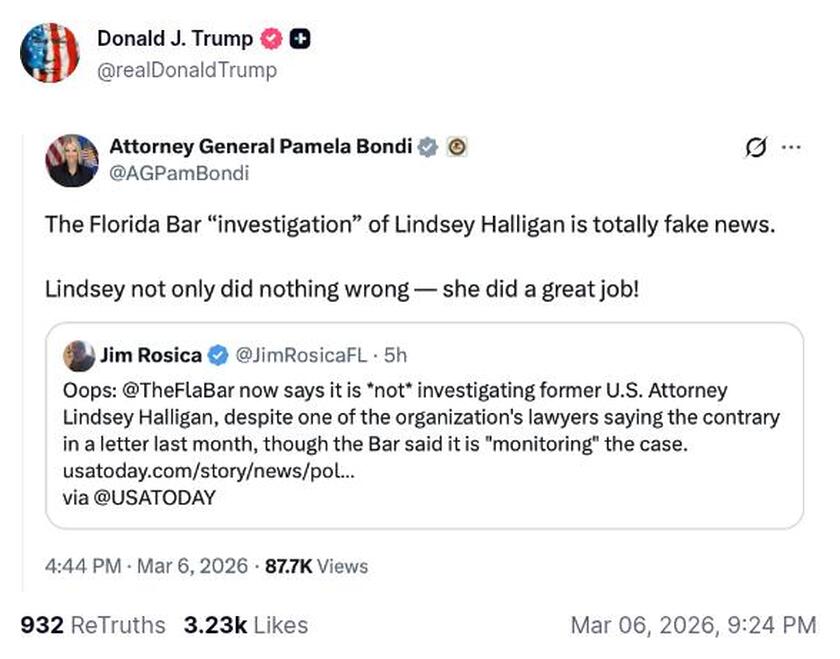Click Jim Rosica's profile avatar
Screen dimensions: 840x659
click(79, 354)
